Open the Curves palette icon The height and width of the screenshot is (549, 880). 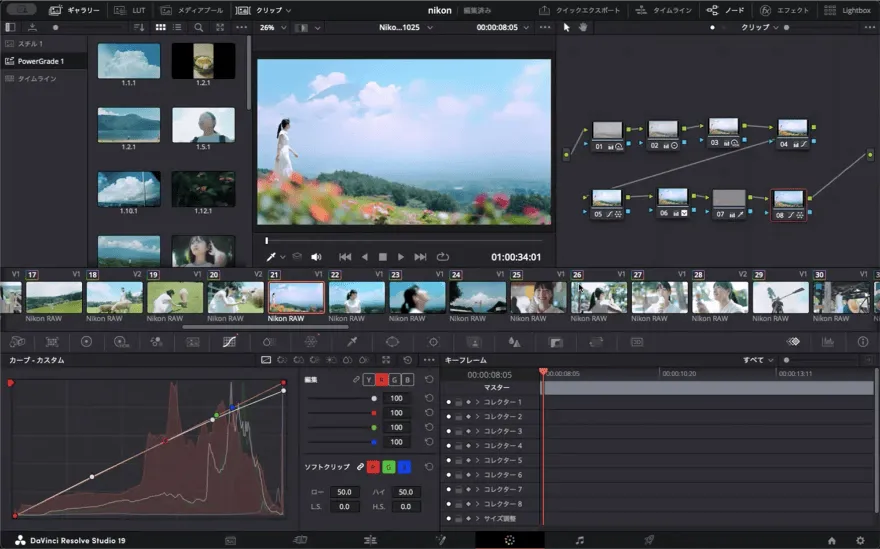point(229,341)
